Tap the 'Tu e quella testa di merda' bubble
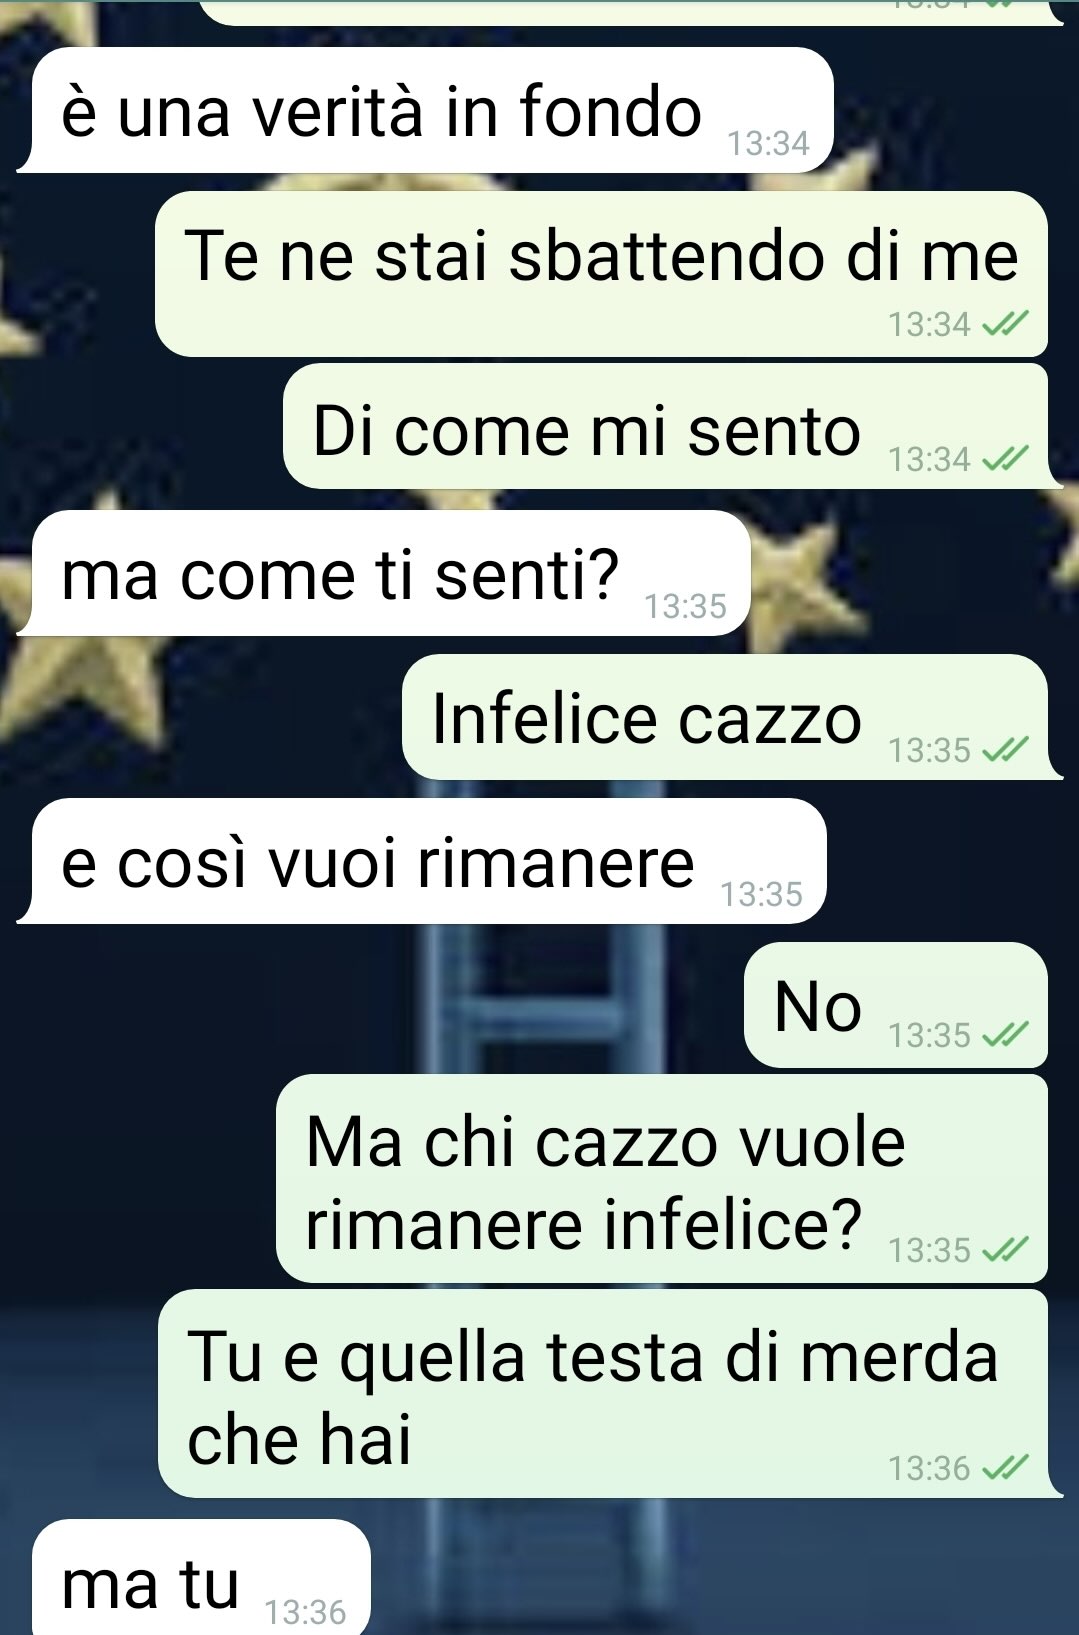The height and width of the screenshot is (1635, 1079). tap(610, 1393)
